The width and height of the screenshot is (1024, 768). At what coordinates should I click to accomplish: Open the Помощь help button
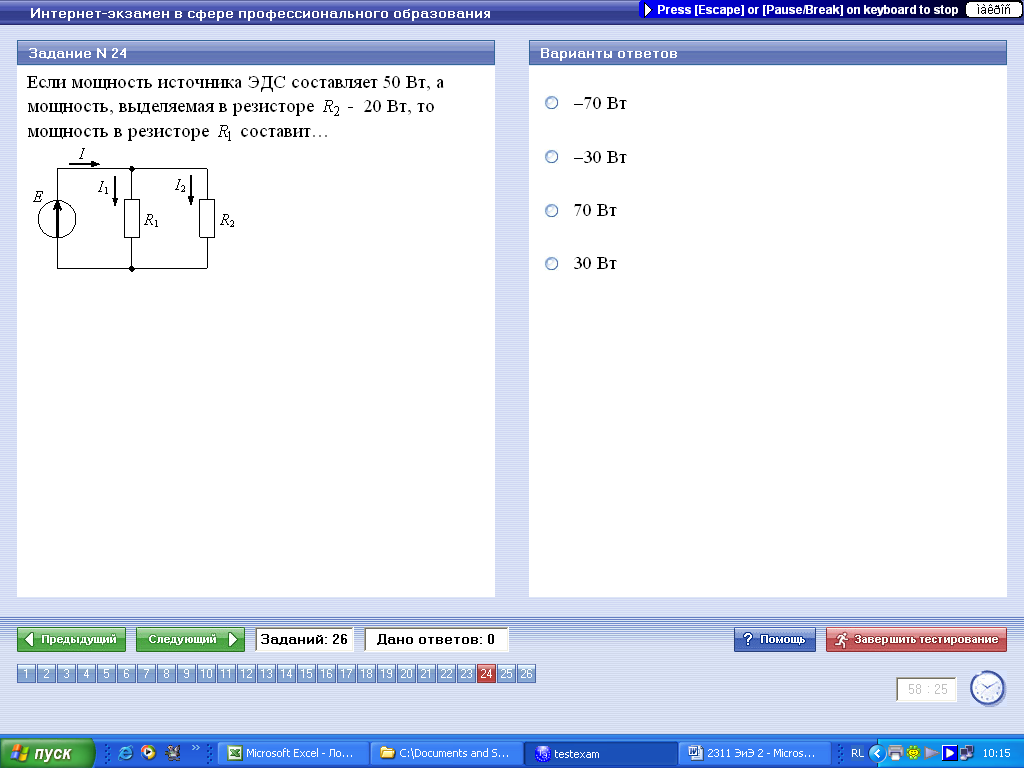(x=775, y=639)
